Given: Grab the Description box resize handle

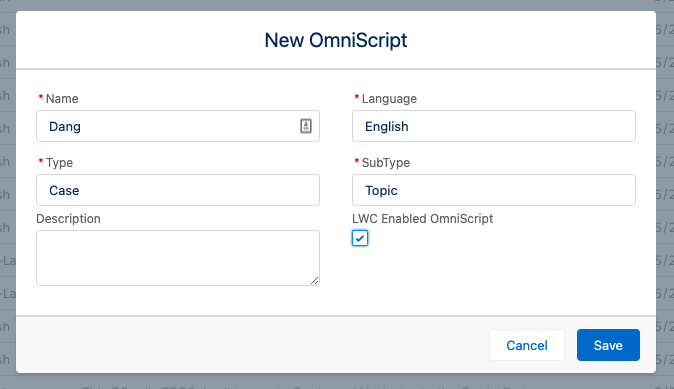Looking at the screenshot, I should tap(315, 281).
